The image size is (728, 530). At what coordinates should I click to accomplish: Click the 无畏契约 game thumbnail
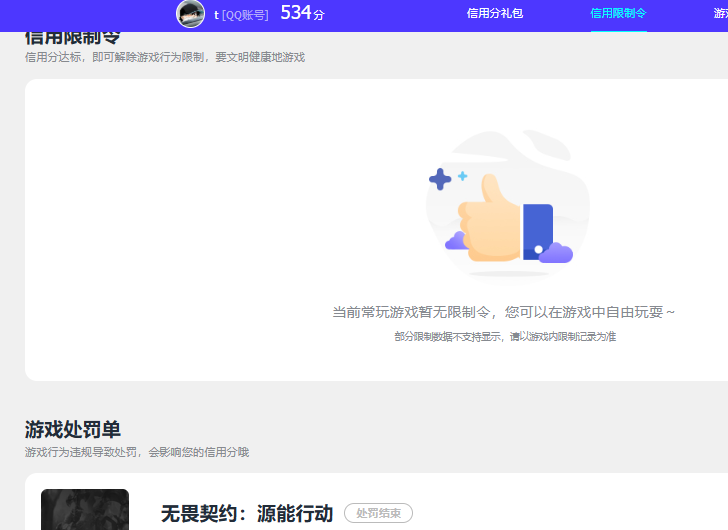coord(85,509)
